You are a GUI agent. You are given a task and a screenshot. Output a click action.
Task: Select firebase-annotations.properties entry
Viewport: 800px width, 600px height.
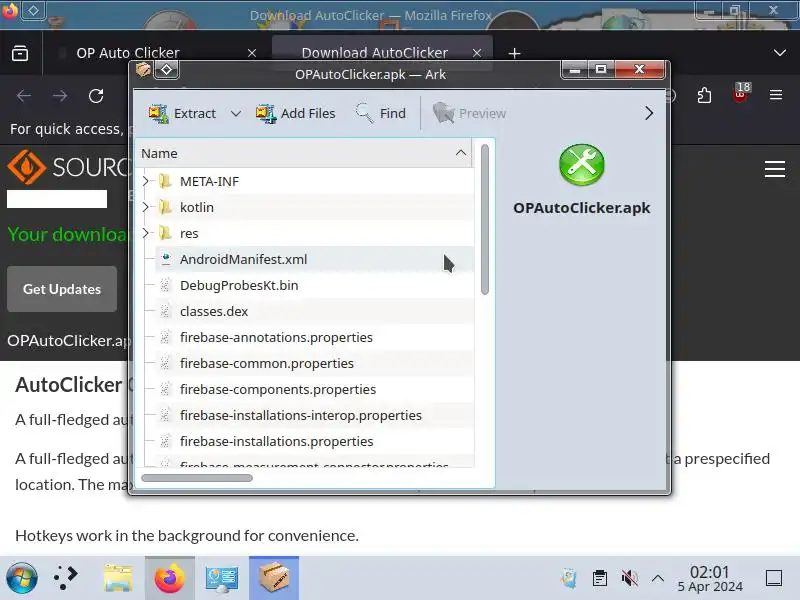click(276, 337)
